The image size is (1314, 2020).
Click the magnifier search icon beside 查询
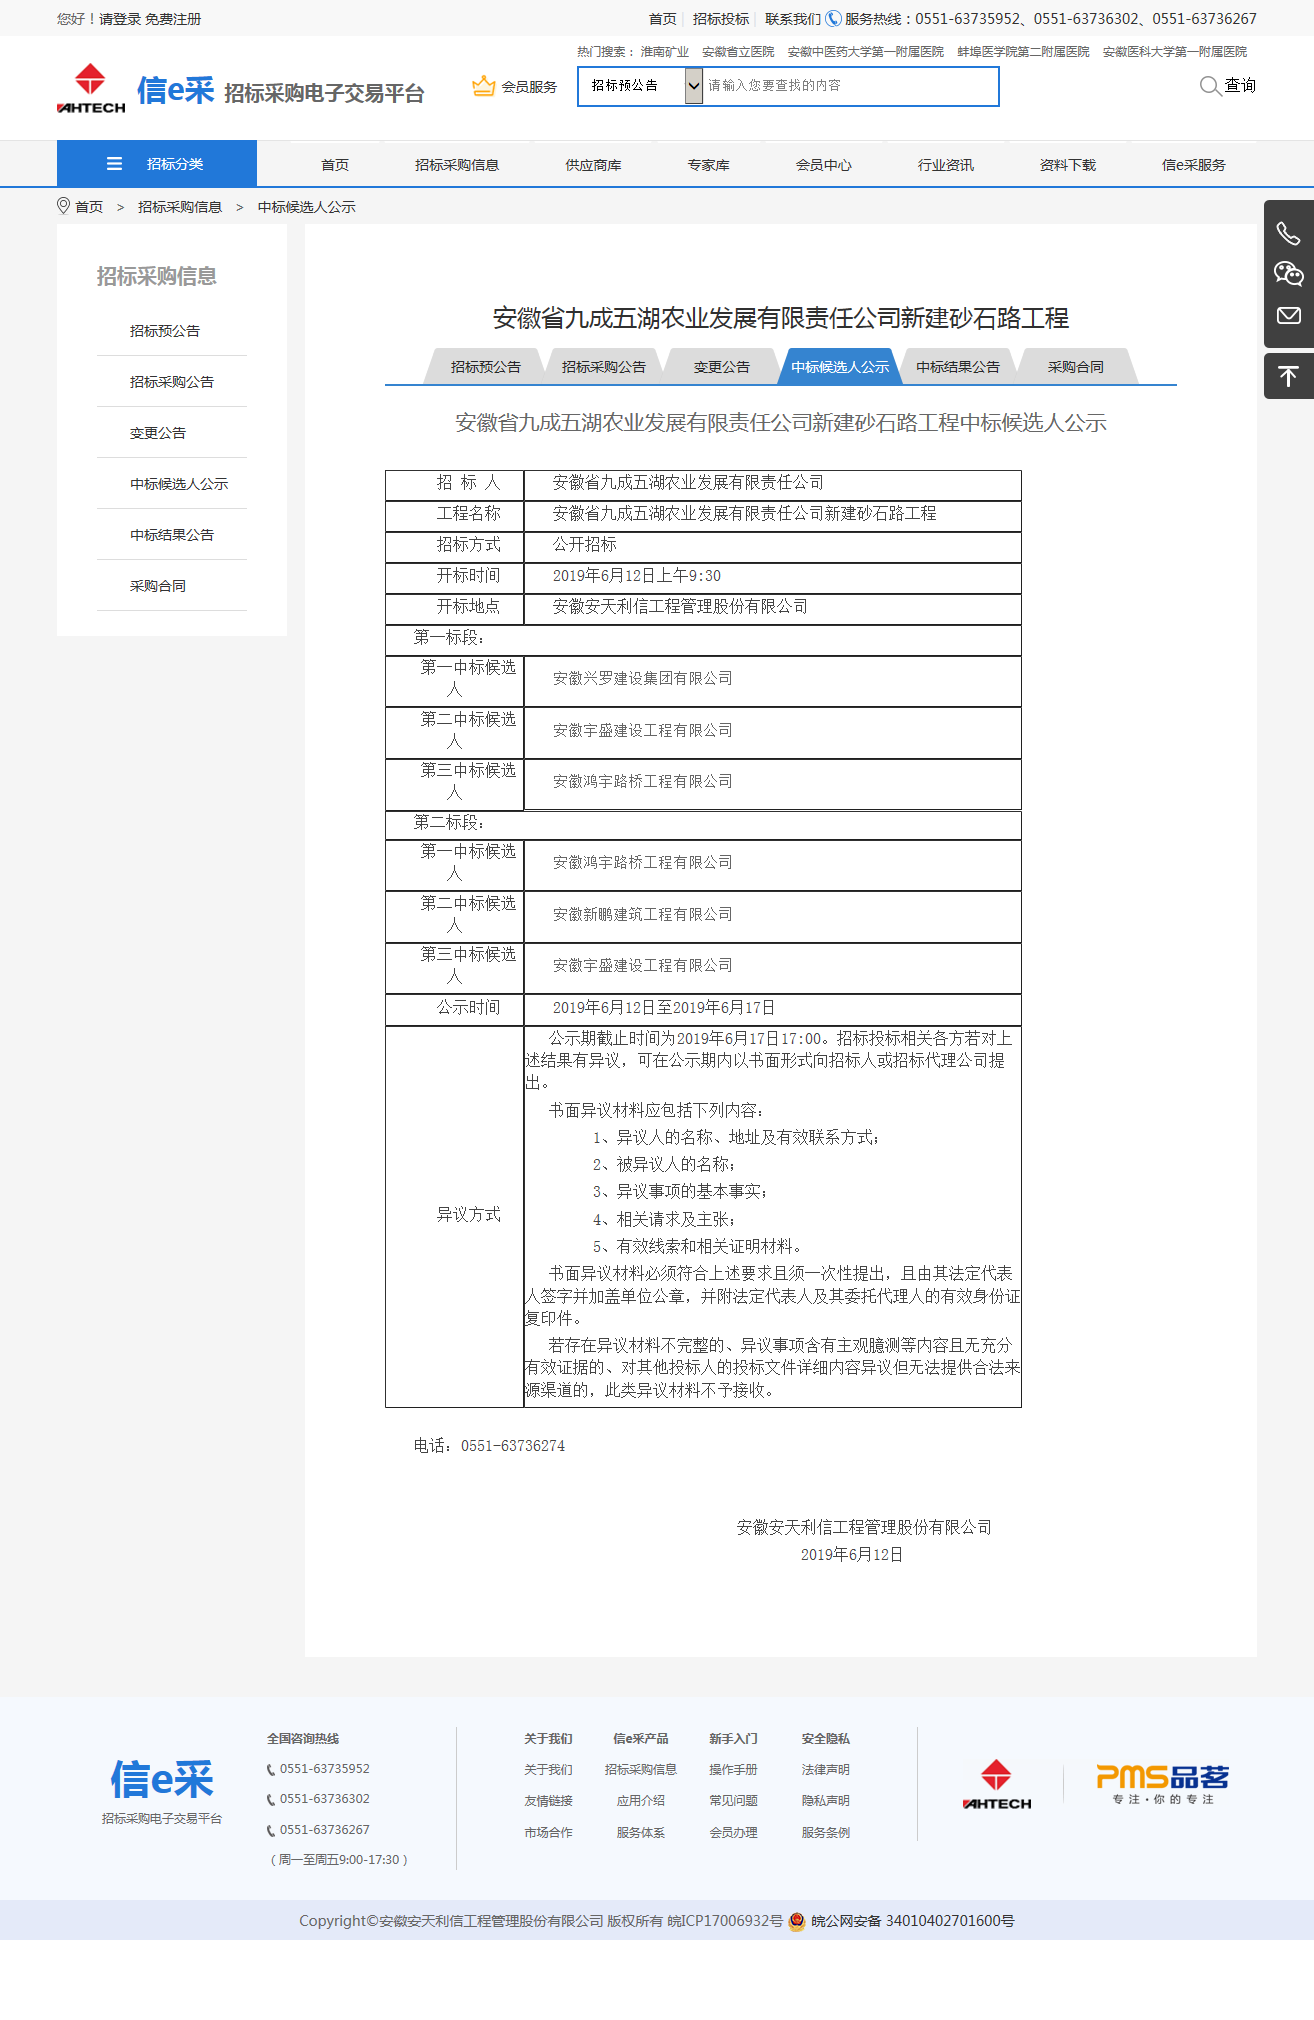(1210, 86)
